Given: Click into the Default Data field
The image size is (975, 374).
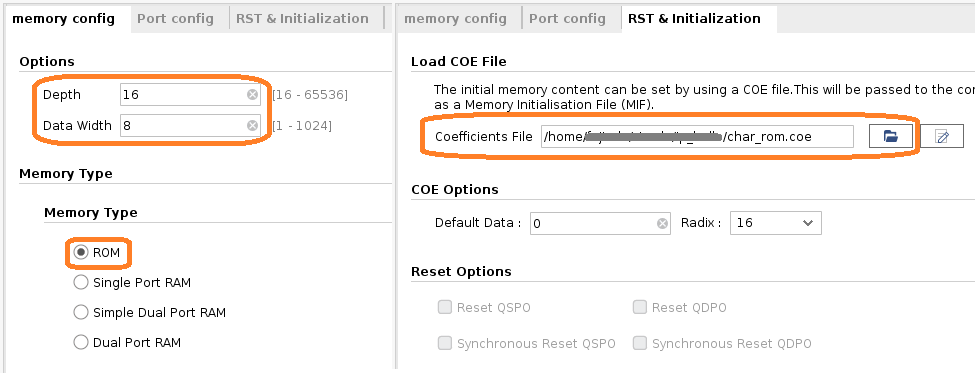Looking at the screenshot, I should [593, 223].
